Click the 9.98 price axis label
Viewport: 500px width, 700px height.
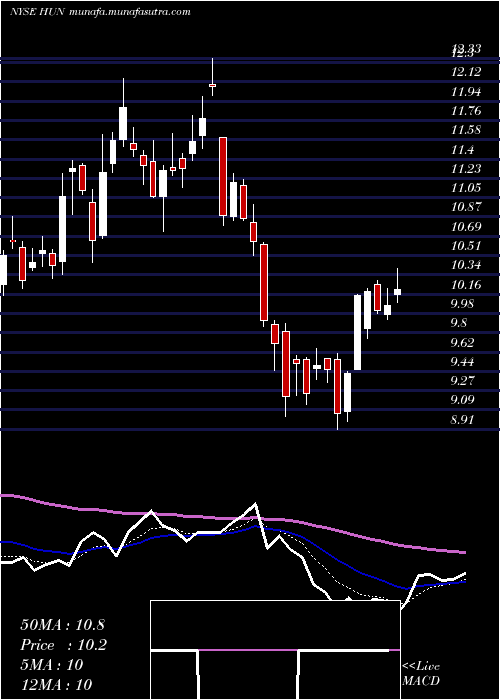[462, 304]
